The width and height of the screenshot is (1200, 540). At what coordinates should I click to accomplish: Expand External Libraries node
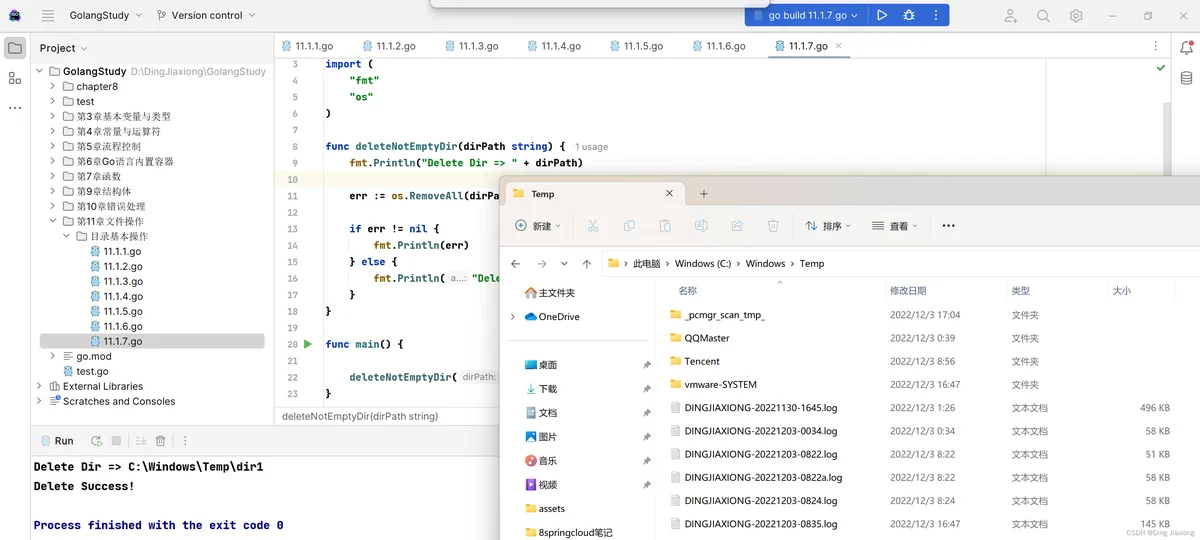coord(40,386)
